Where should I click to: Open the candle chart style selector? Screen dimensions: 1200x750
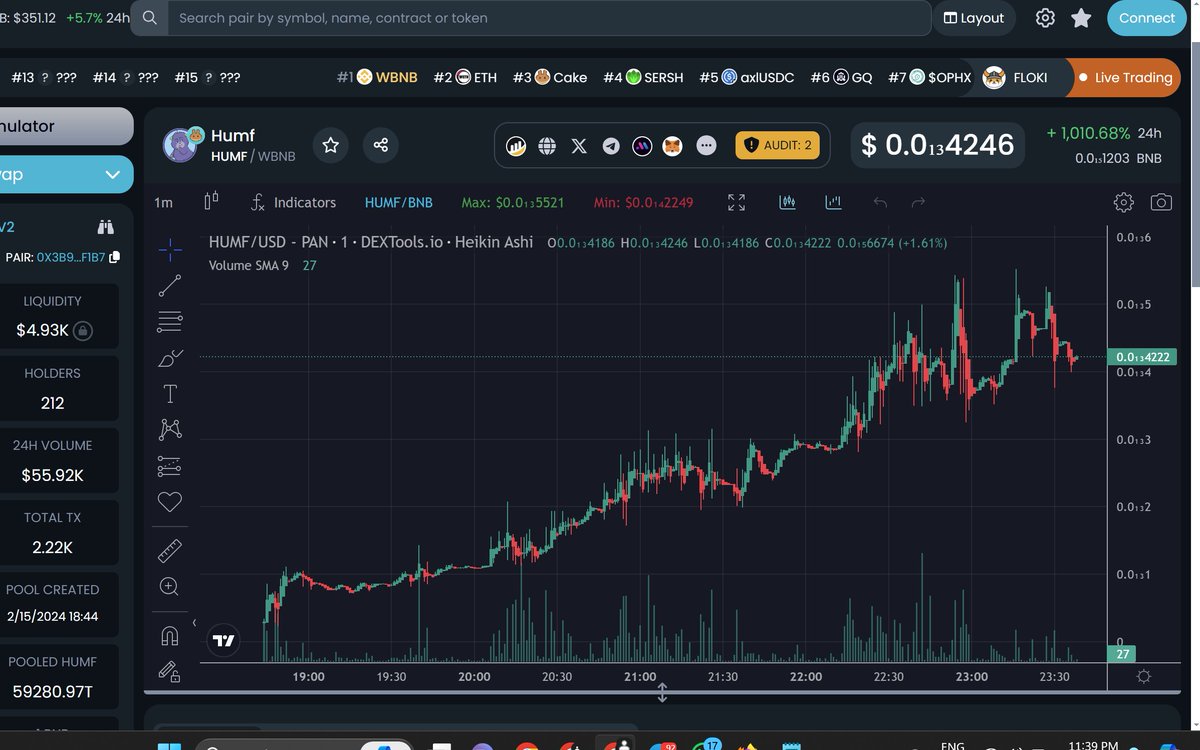click(x=211, y=202)
